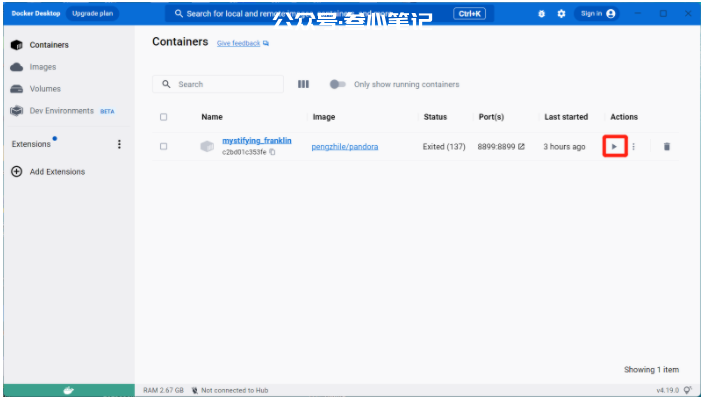Click the Port(s) column header
This screenshot has height=406, width=704.
click(x=491, y=117)
